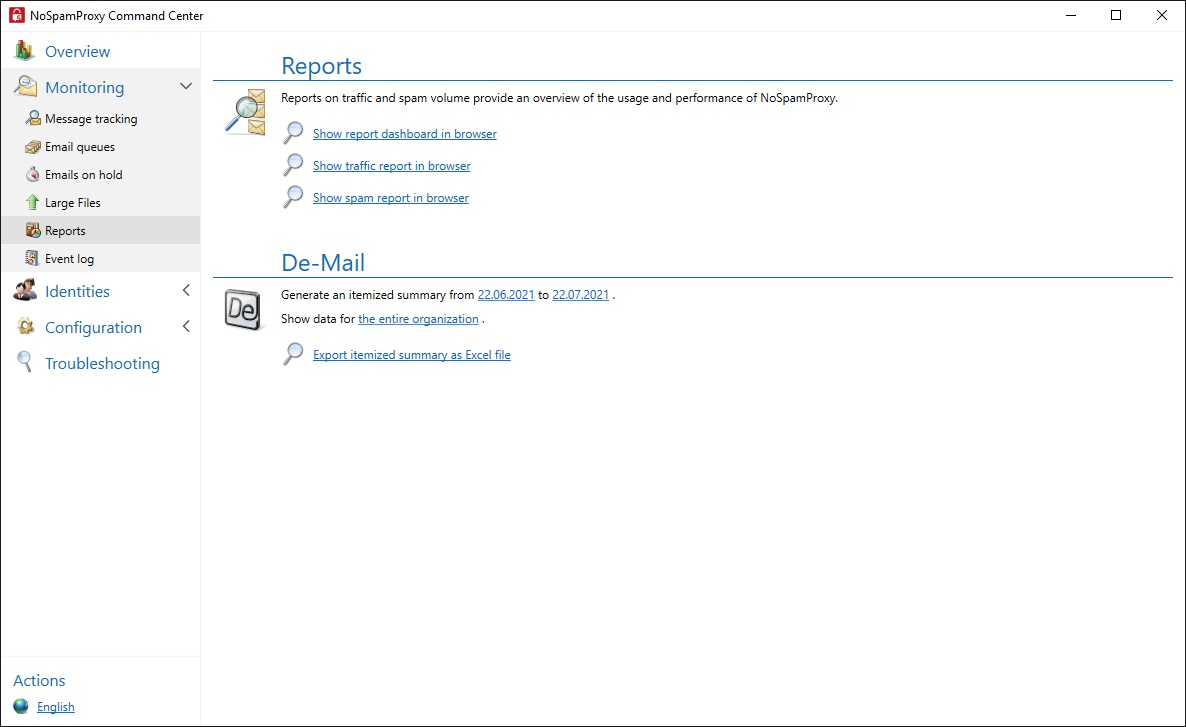The height and width of the screenshot is (727, 1186).
Task: Click the Reports section heading
Action: click(x=321, y=65)
